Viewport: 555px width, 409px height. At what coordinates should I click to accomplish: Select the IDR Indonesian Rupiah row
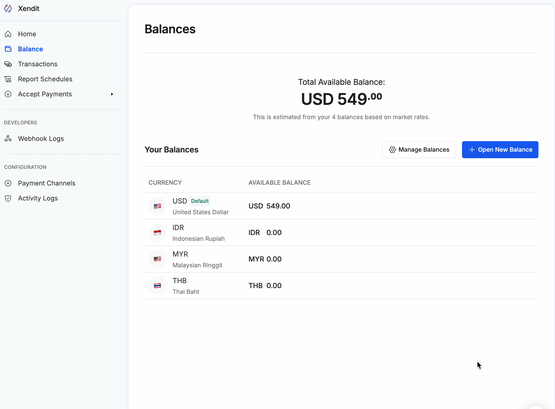tap(341, 233)
